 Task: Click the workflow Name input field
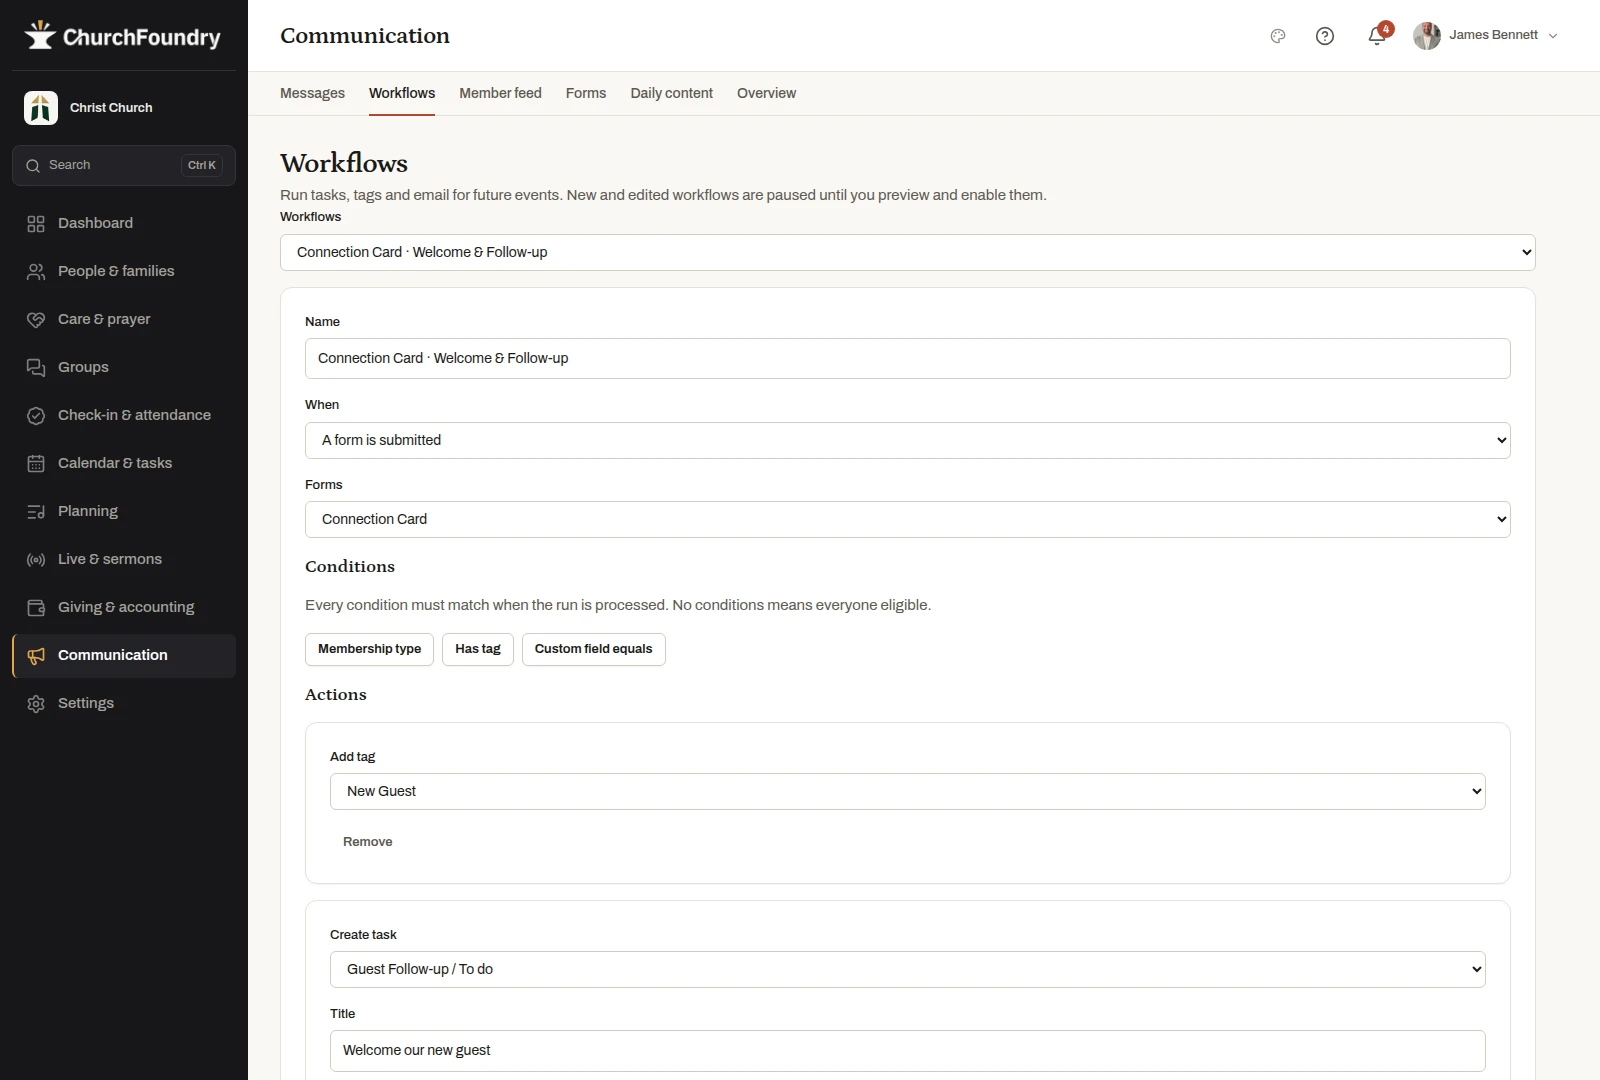pyautogui.click(x=907, y=358)
